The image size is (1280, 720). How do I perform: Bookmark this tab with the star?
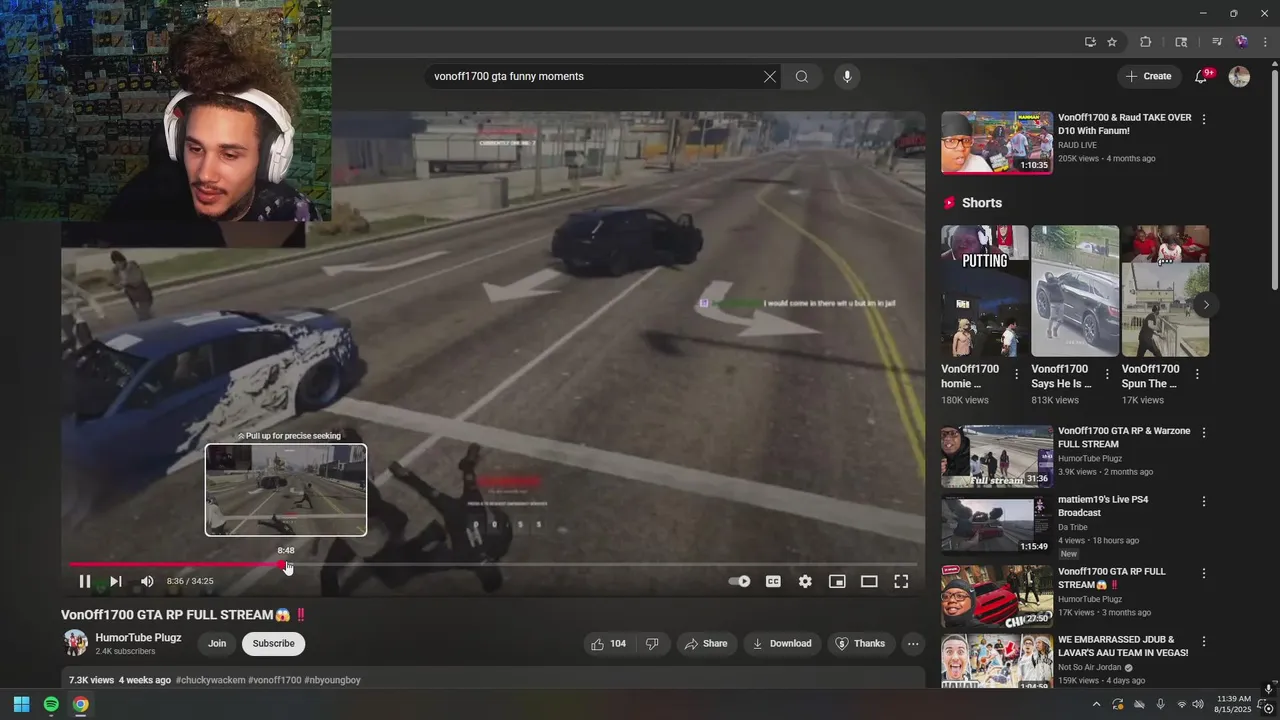pos(1112,42)
